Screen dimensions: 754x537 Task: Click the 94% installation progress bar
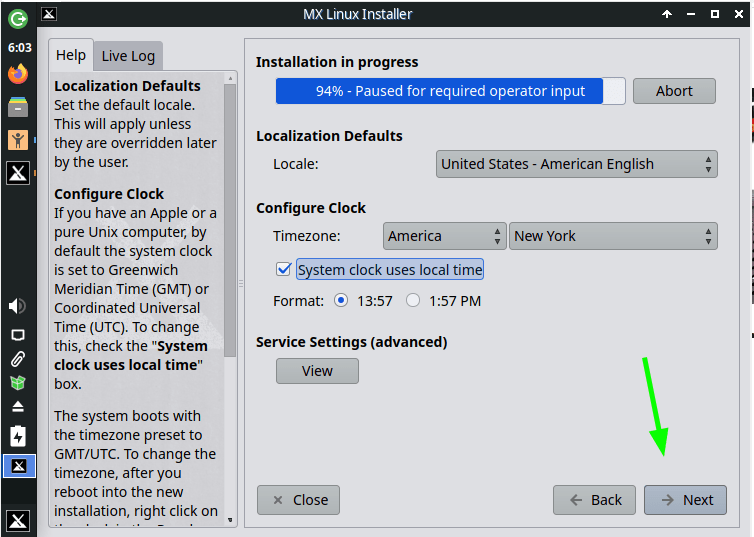(x=451, y=91)
